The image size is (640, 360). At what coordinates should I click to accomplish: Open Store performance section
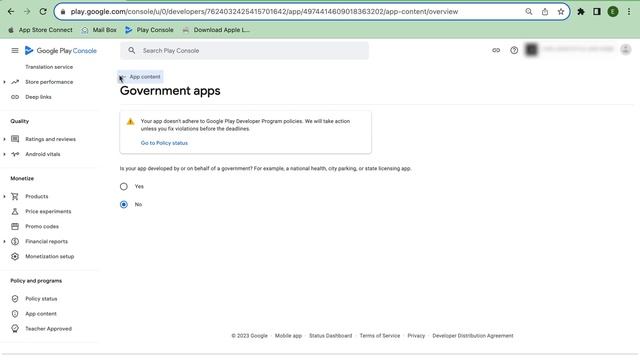[49, 82]
